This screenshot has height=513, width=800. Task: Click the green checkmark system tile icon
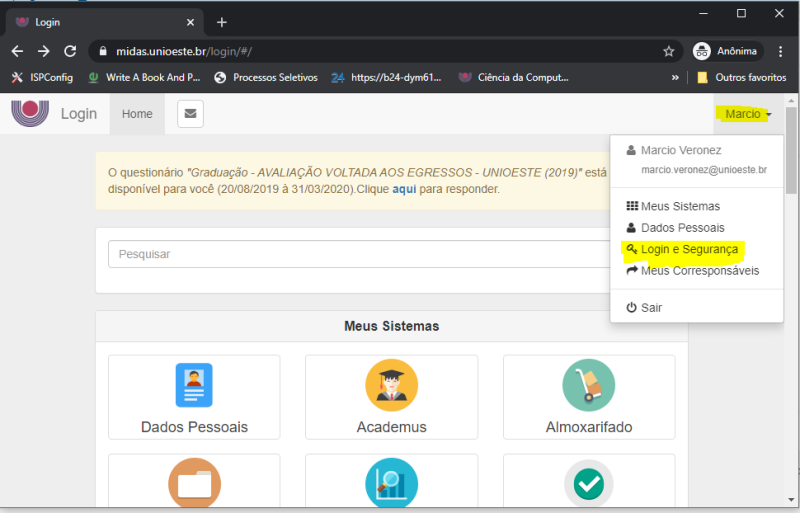(589, 485)
